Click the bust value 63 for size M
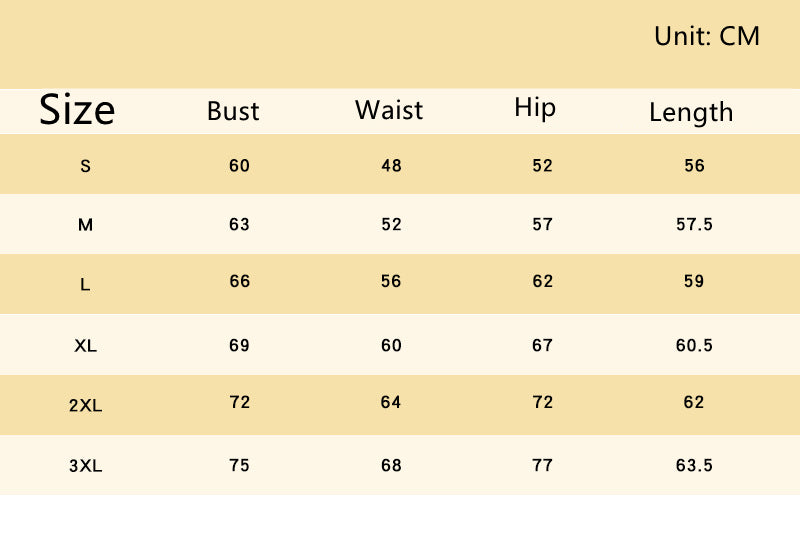 pyautogui.click(x=239, y=224)
